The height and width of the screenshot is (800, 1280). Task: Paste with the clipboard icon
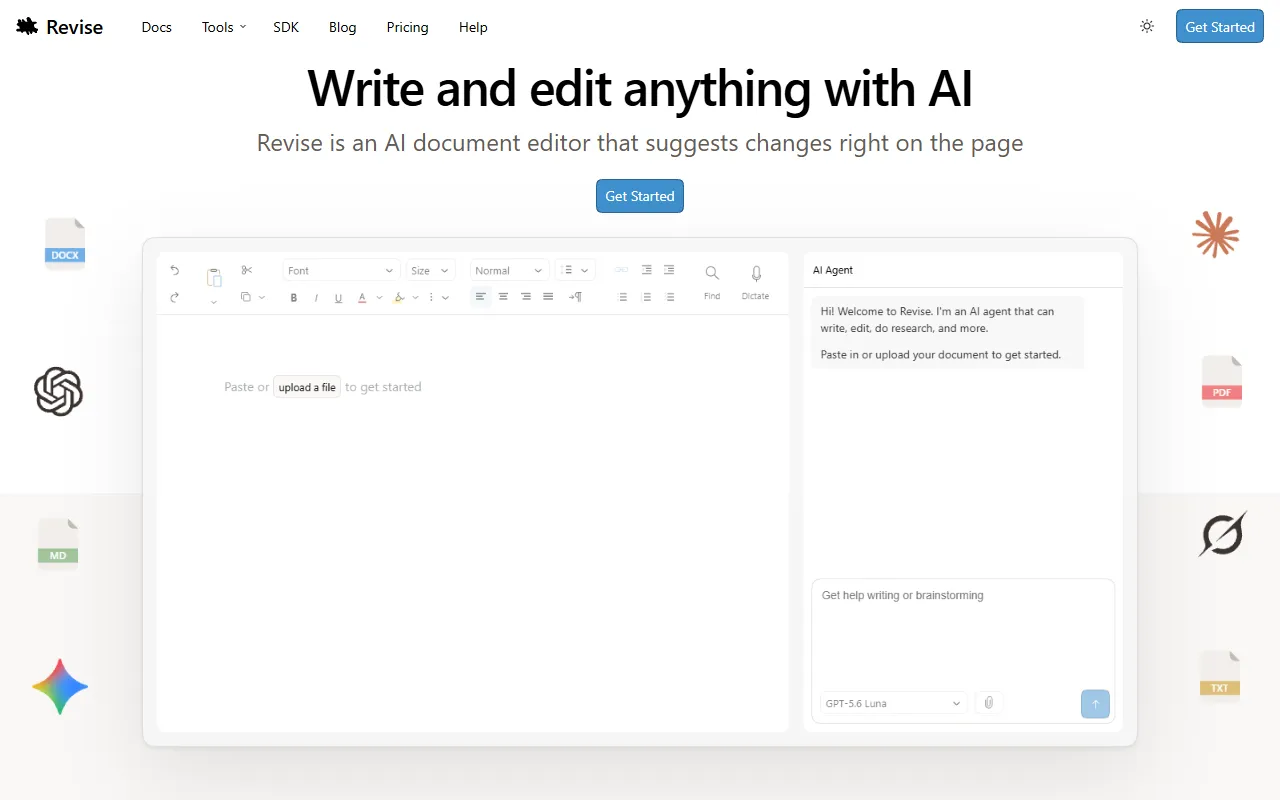click(214, 278)
